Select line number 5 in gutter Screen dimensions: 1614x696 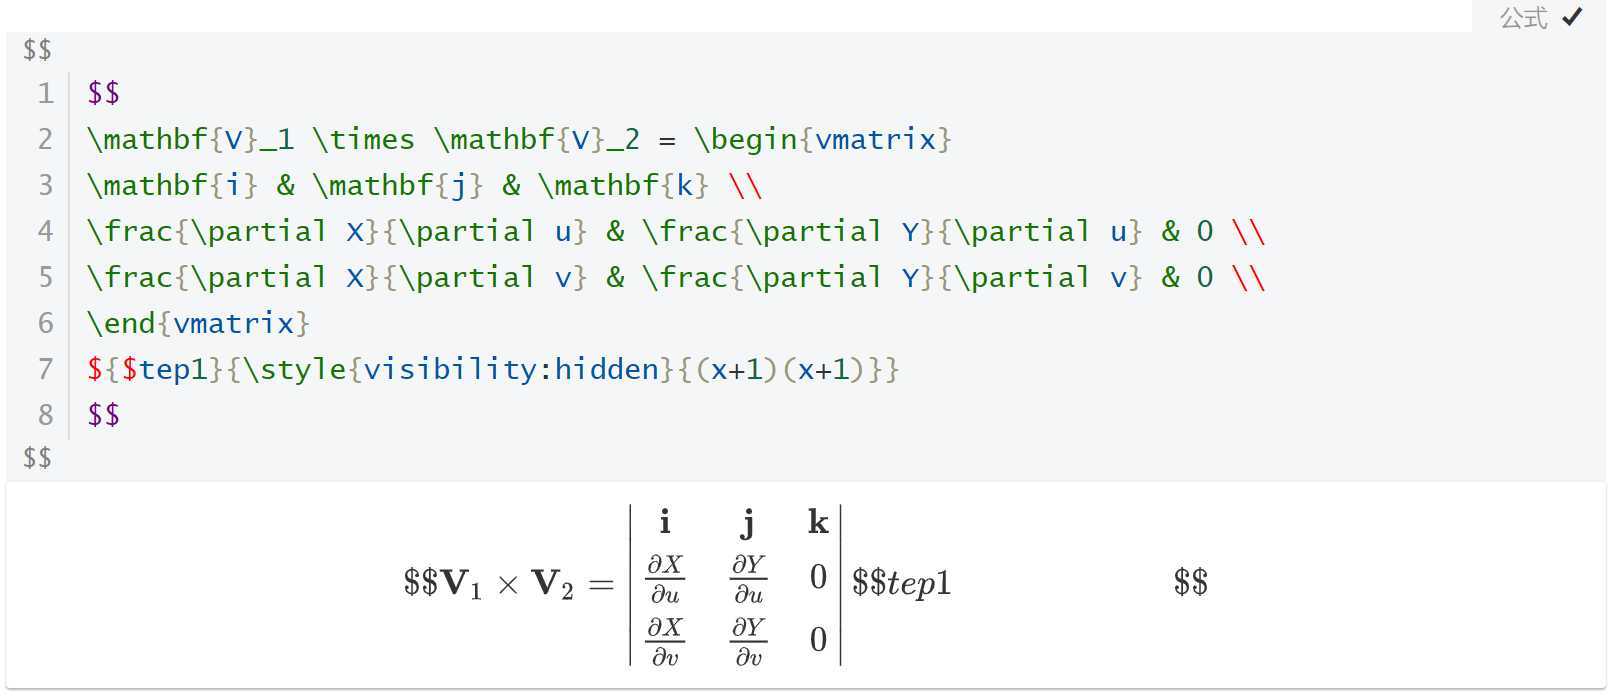tap(45, 277)
